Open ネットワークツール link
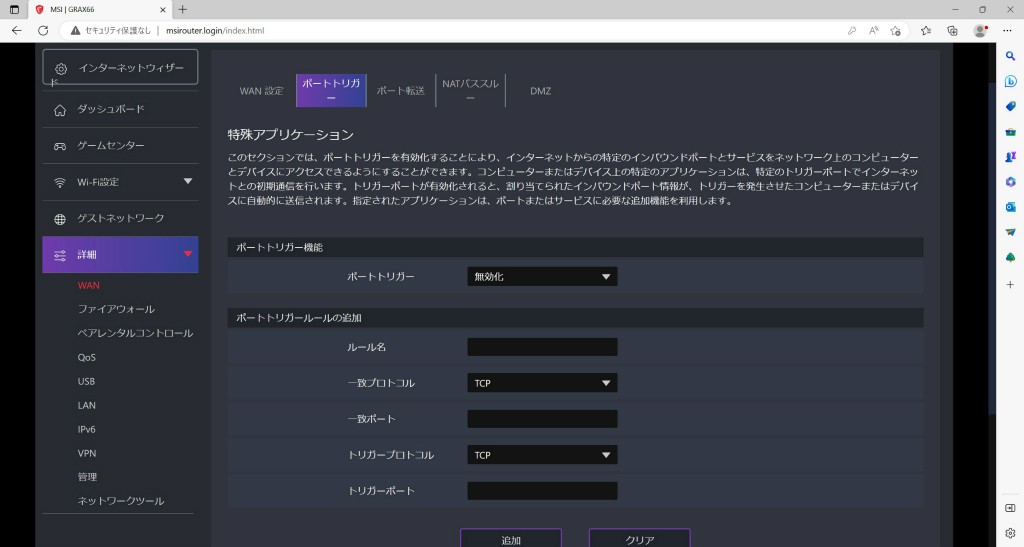Screen dimensions: 1024x547 (121, 501)
